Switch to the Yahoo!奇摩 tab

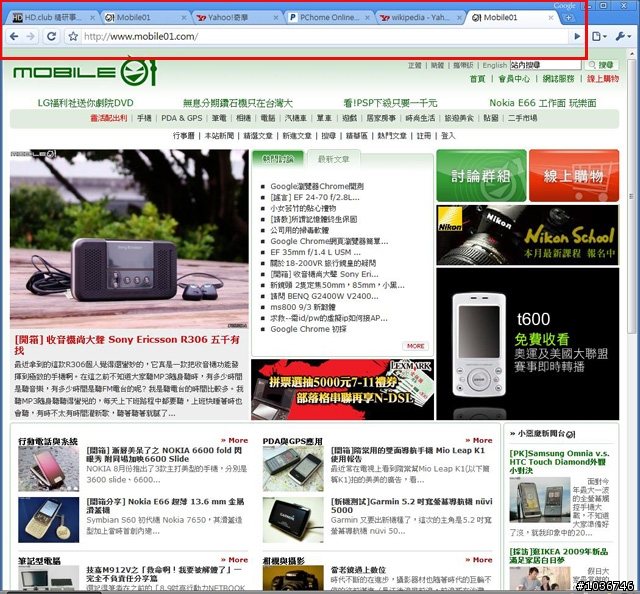(235, 18)
